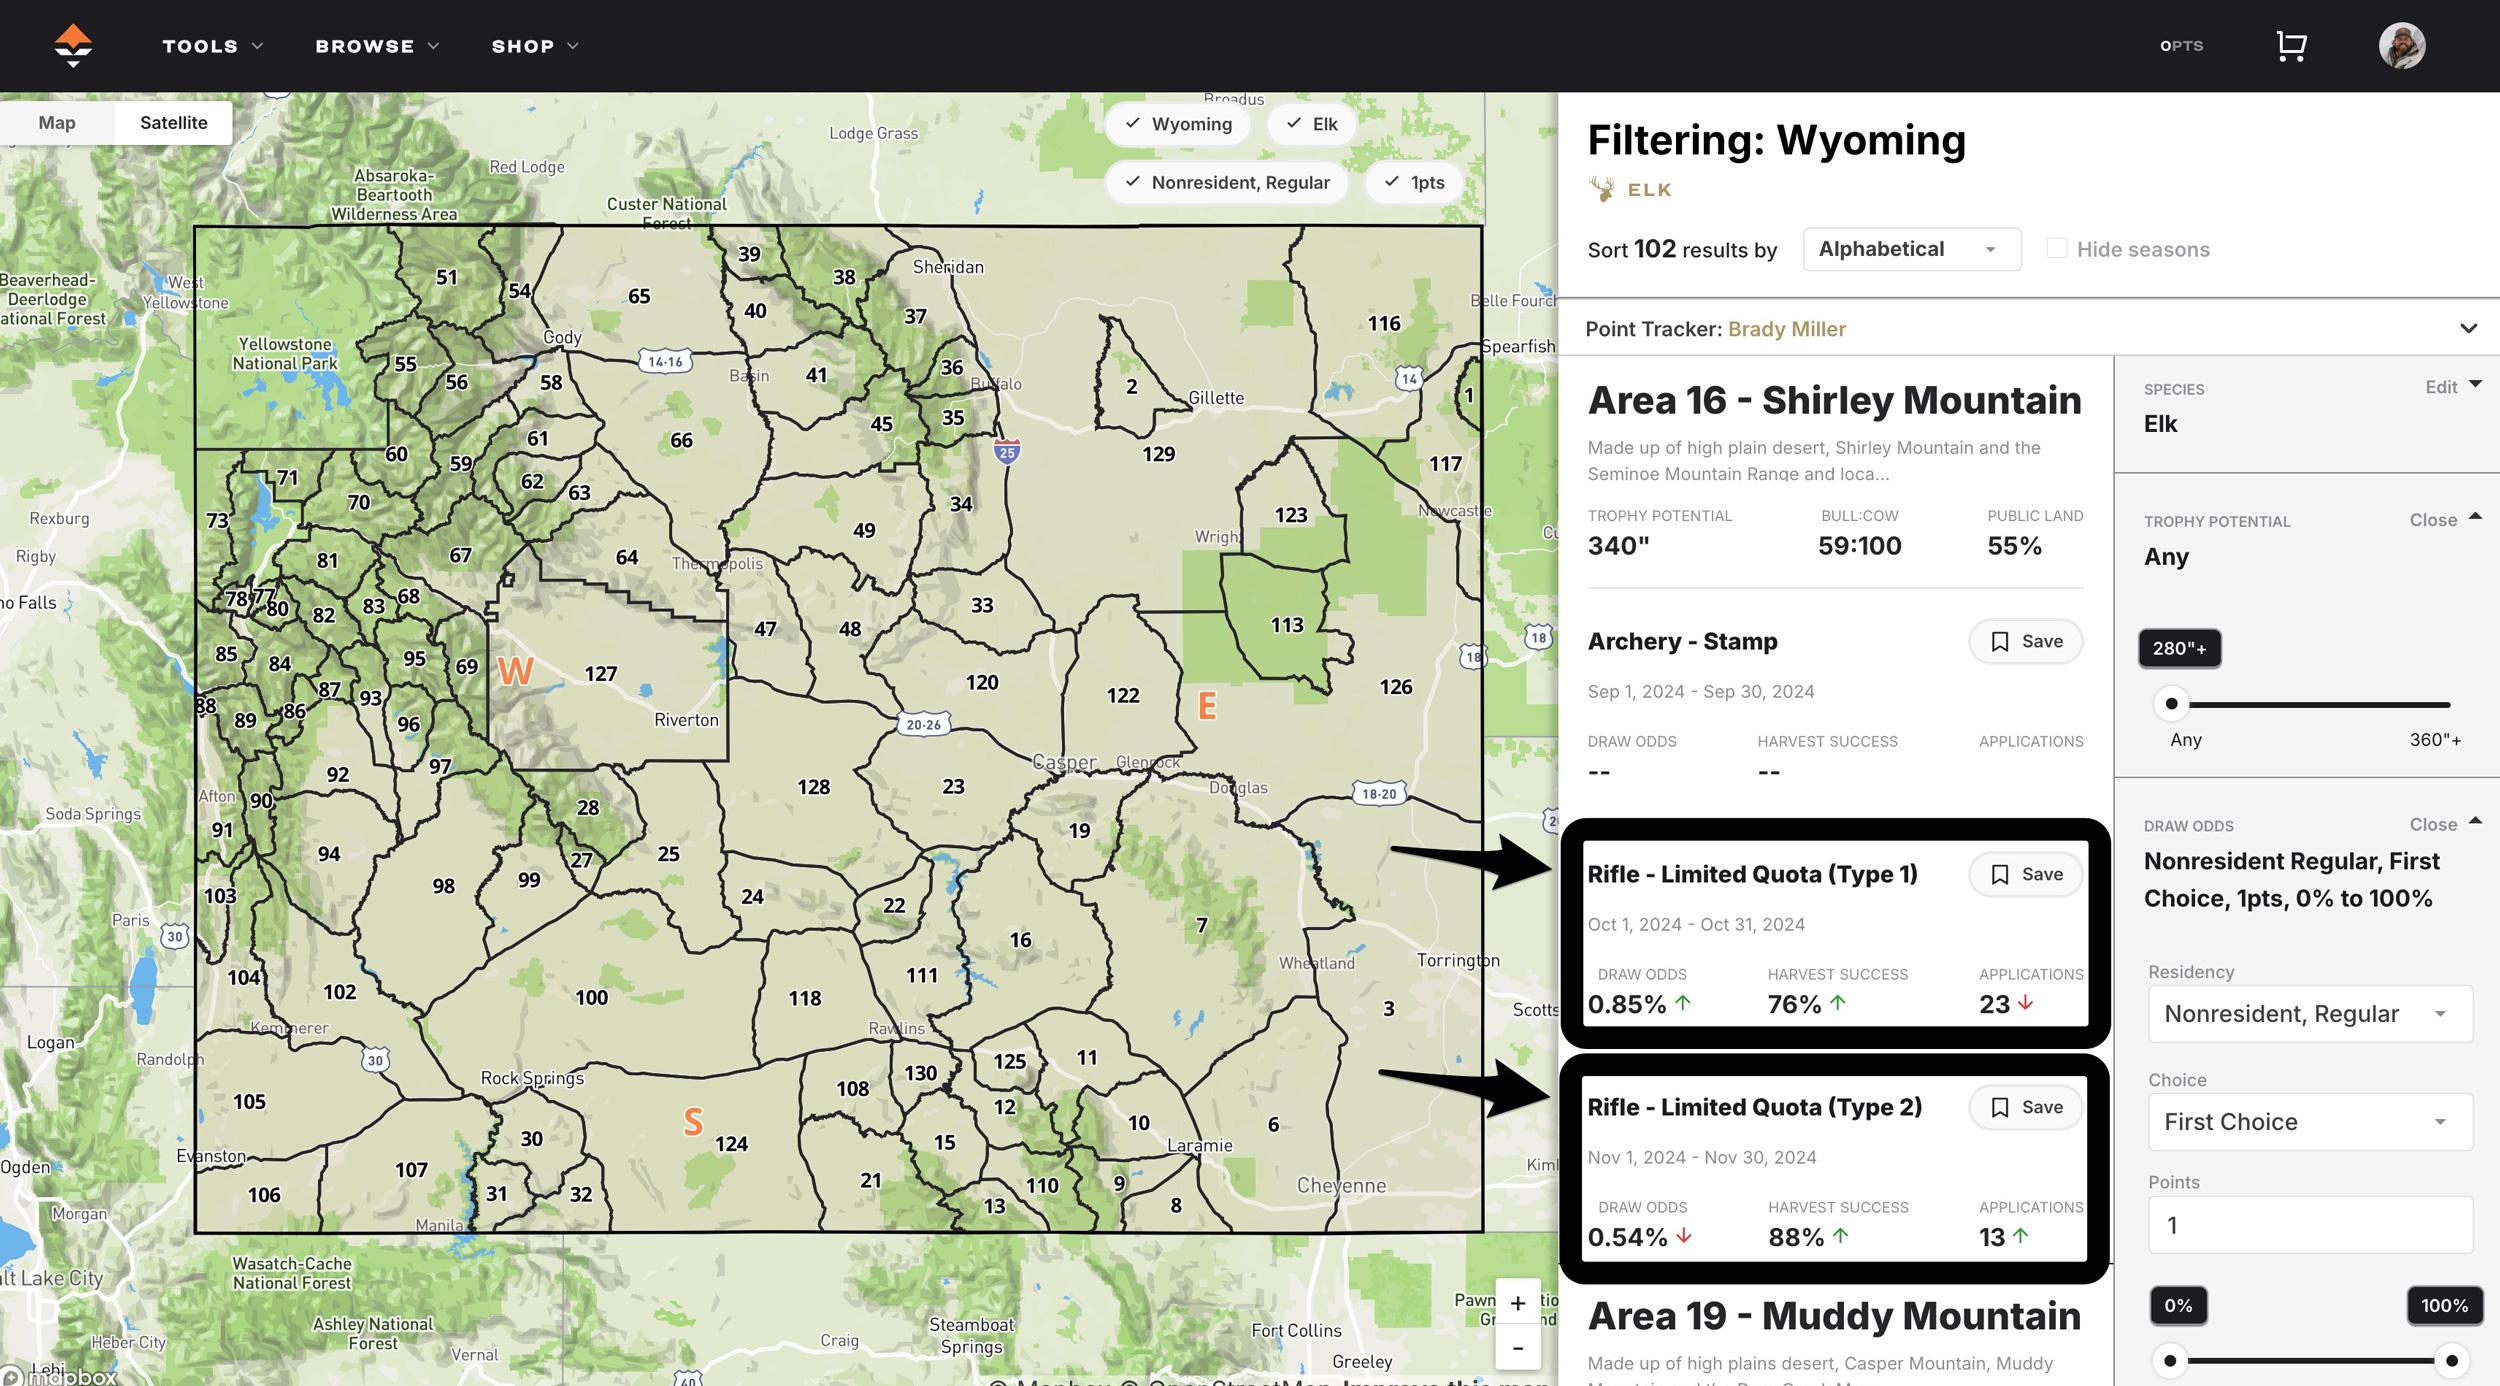Open the Alphabetical sort dropdown
Viewport: 2500px width, 1386px height.
point(1909,249)
